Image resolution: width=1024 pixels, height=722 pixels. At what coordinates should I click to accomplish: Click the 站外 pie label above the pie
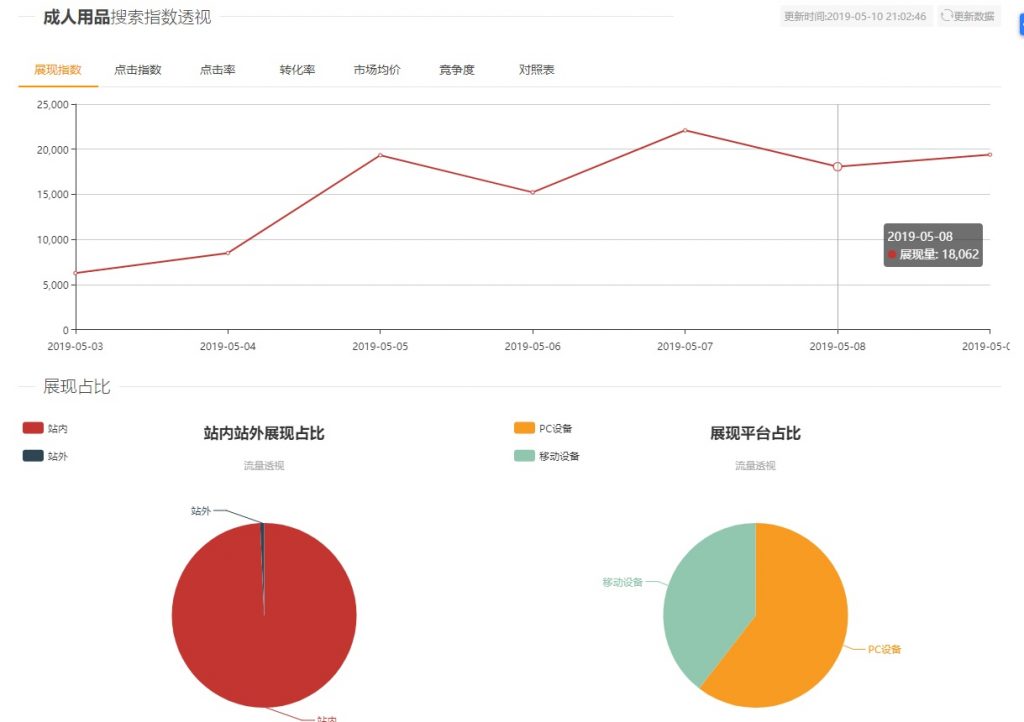click(x=200, y=510)
